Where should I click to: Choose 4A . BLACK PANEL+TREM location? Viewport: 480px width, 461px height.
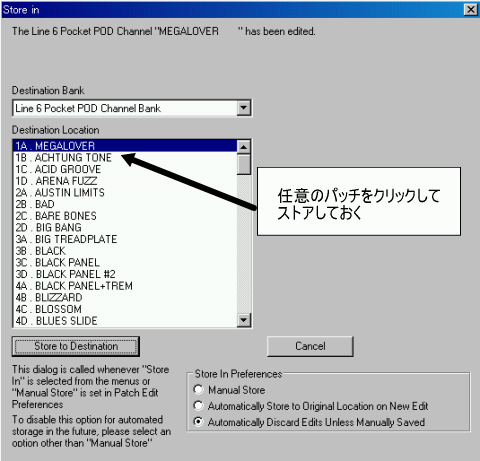pyautogui.click(x=125, y=286)
